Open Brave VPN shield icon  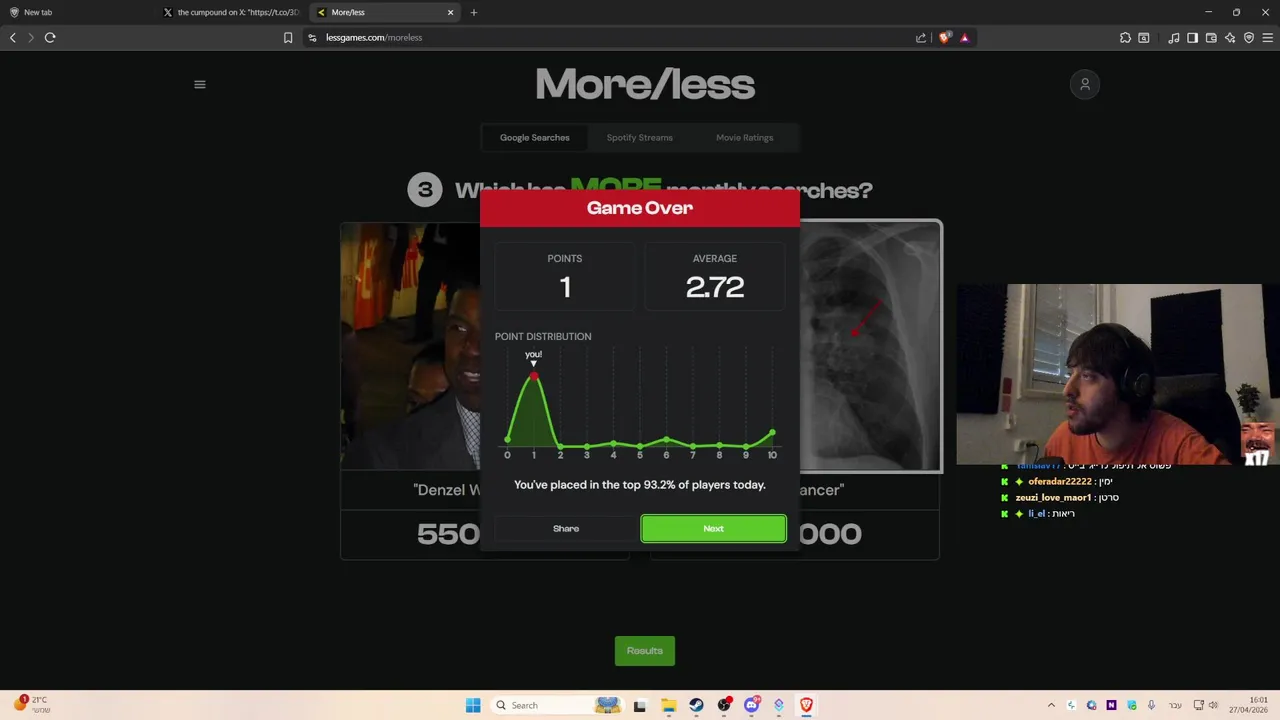point(1249,37)
